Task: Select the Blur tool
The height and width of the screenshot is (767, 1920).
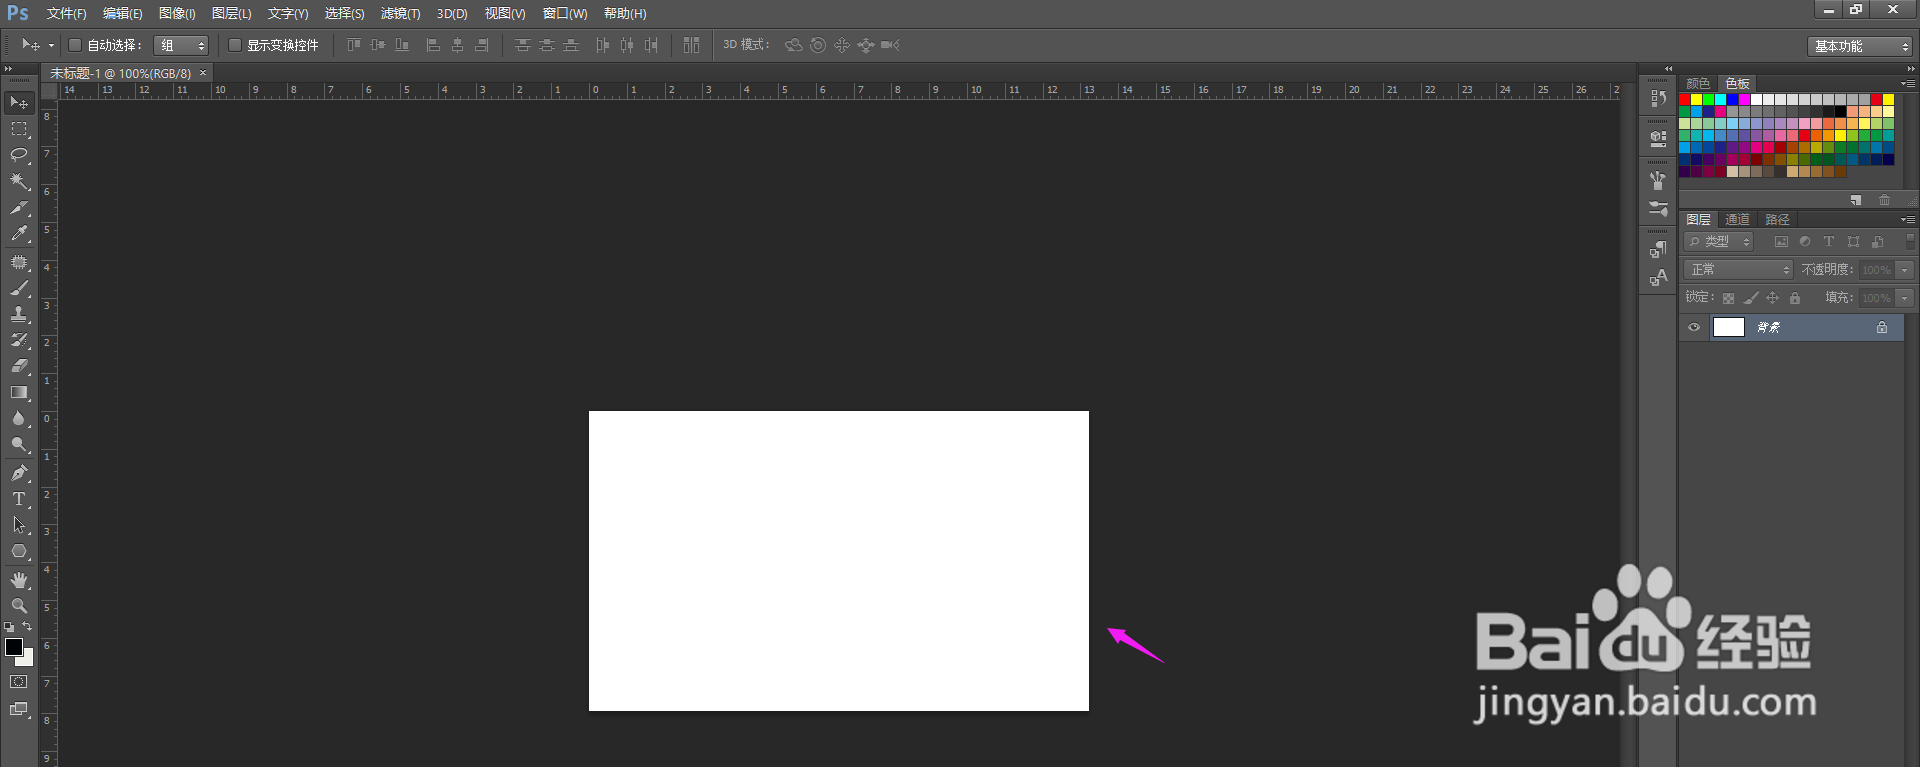Action: [x=19, y=418]
